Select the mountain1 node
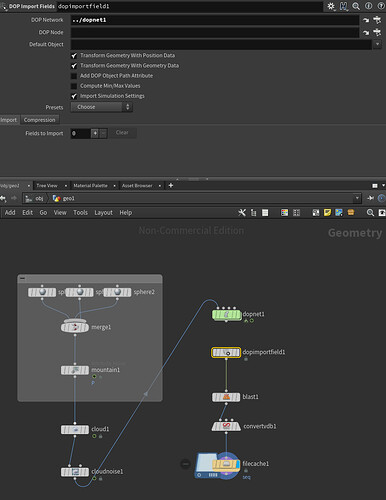The image size is (386, 500). pyautogui.click(x=75, y=370)
